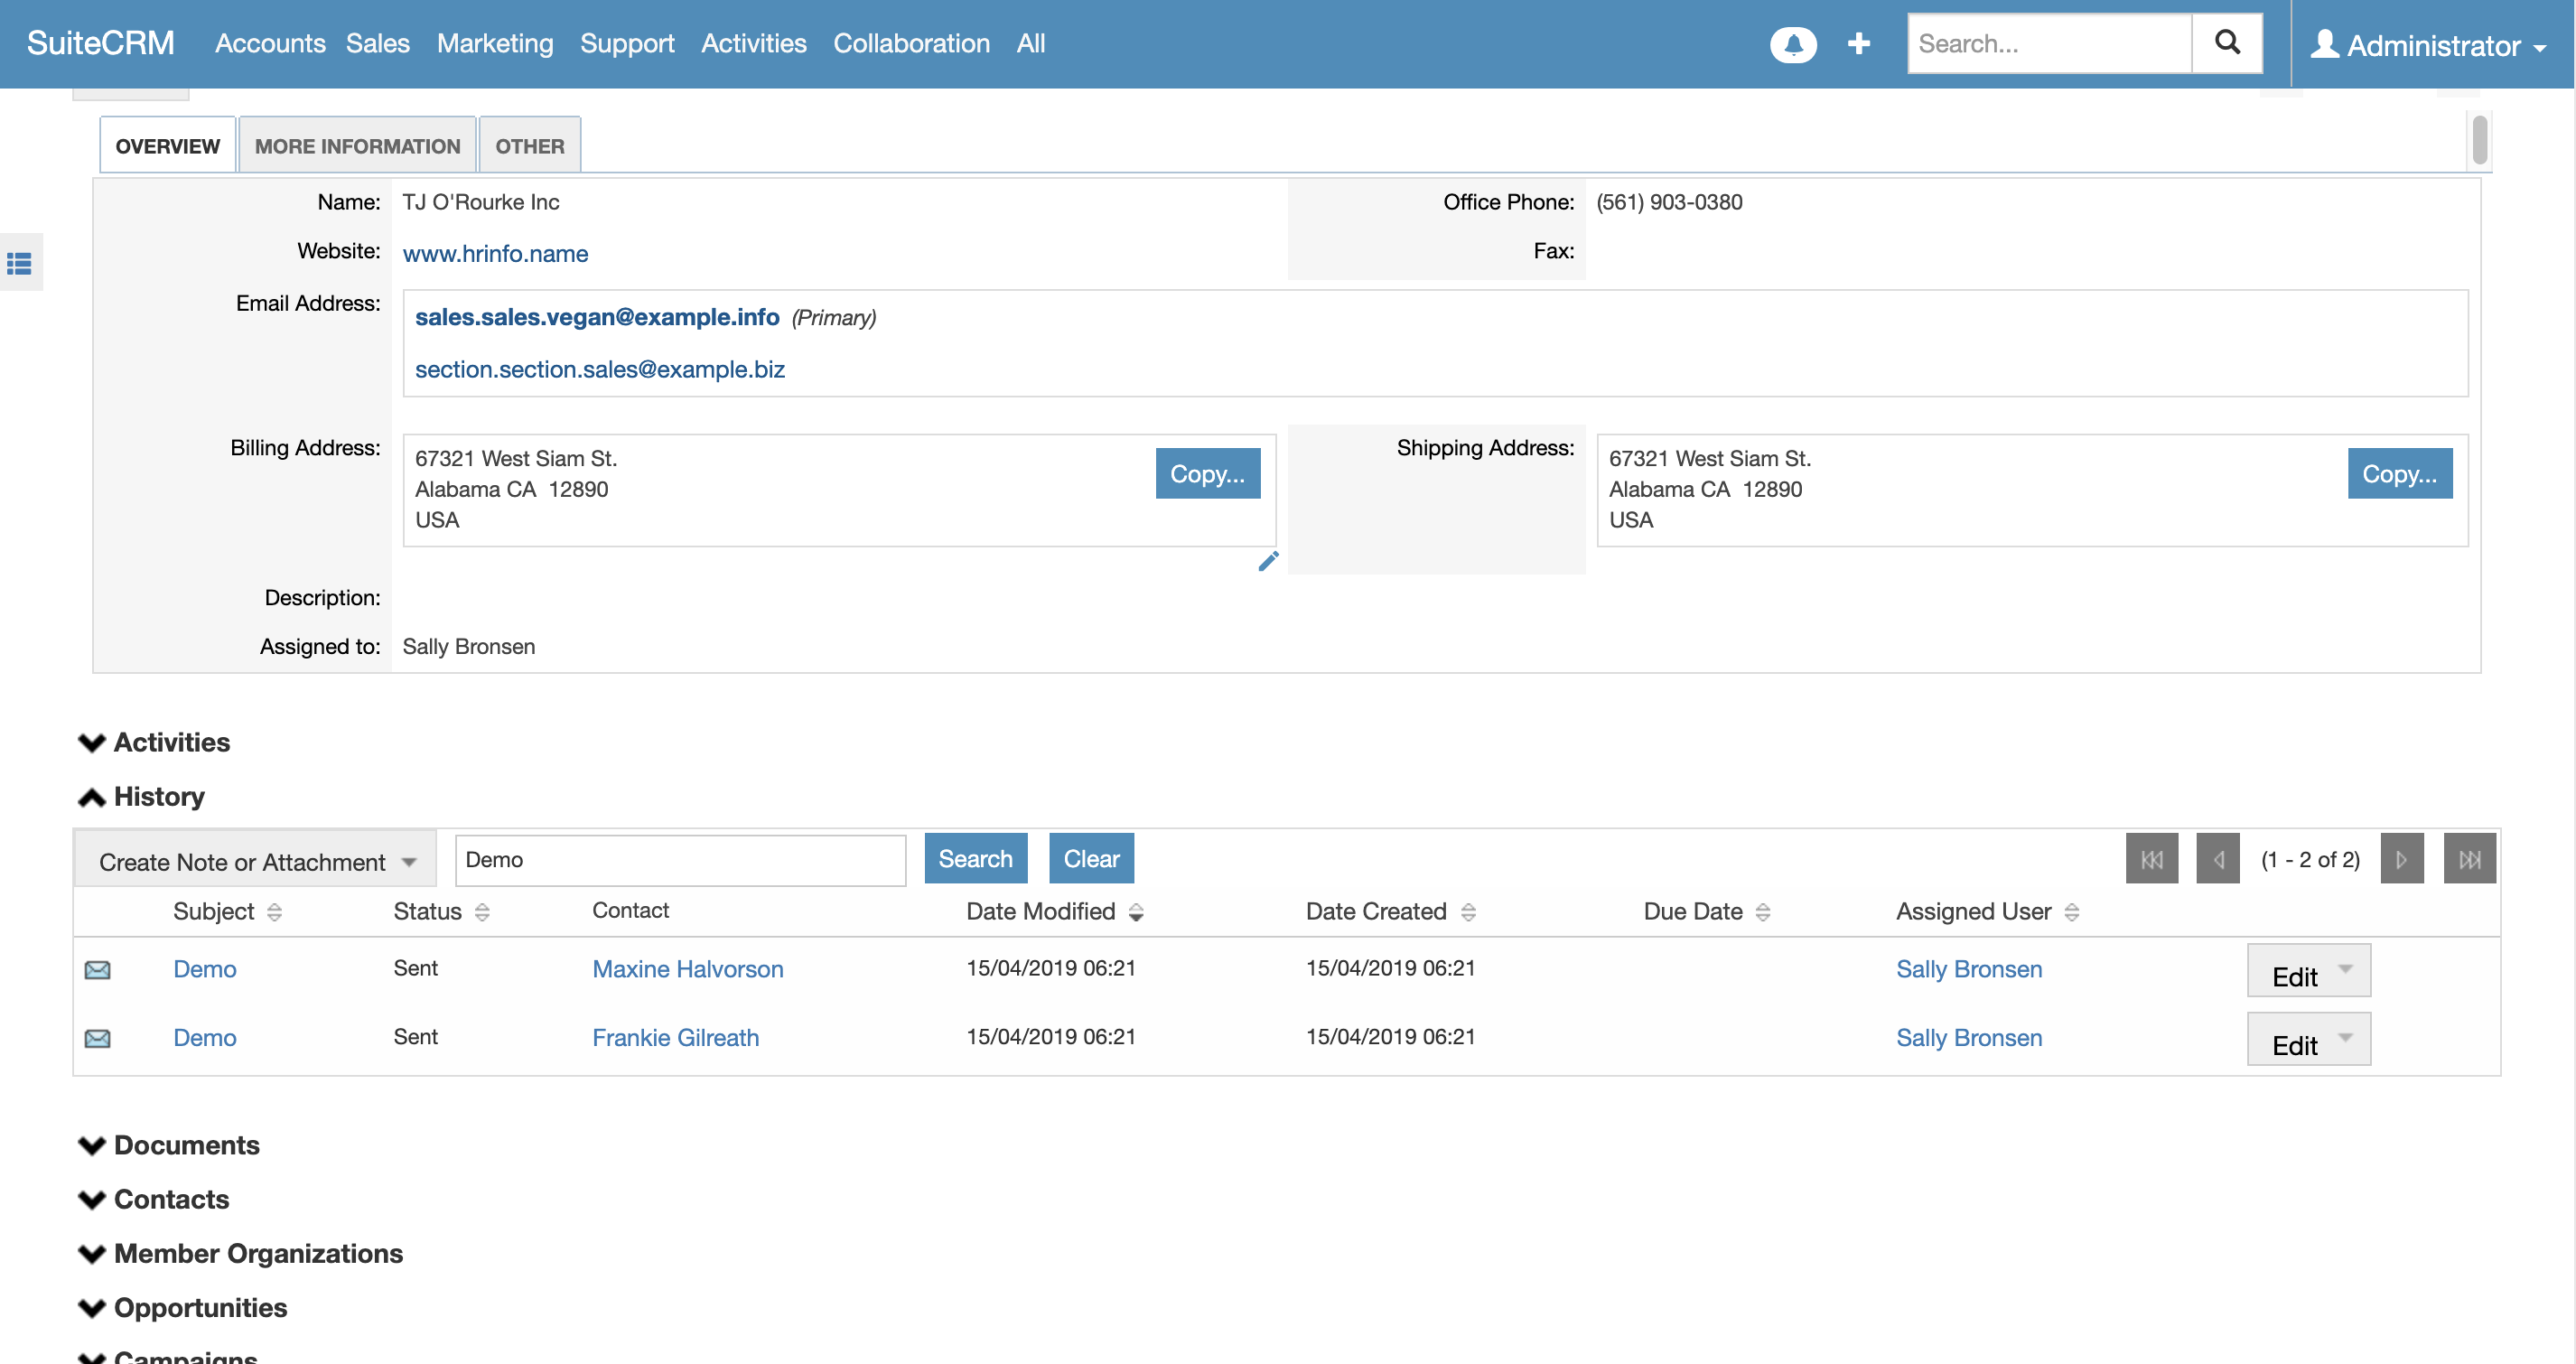Expand the Documents subpanel
The image size is (2576, 1364).
92,1145
